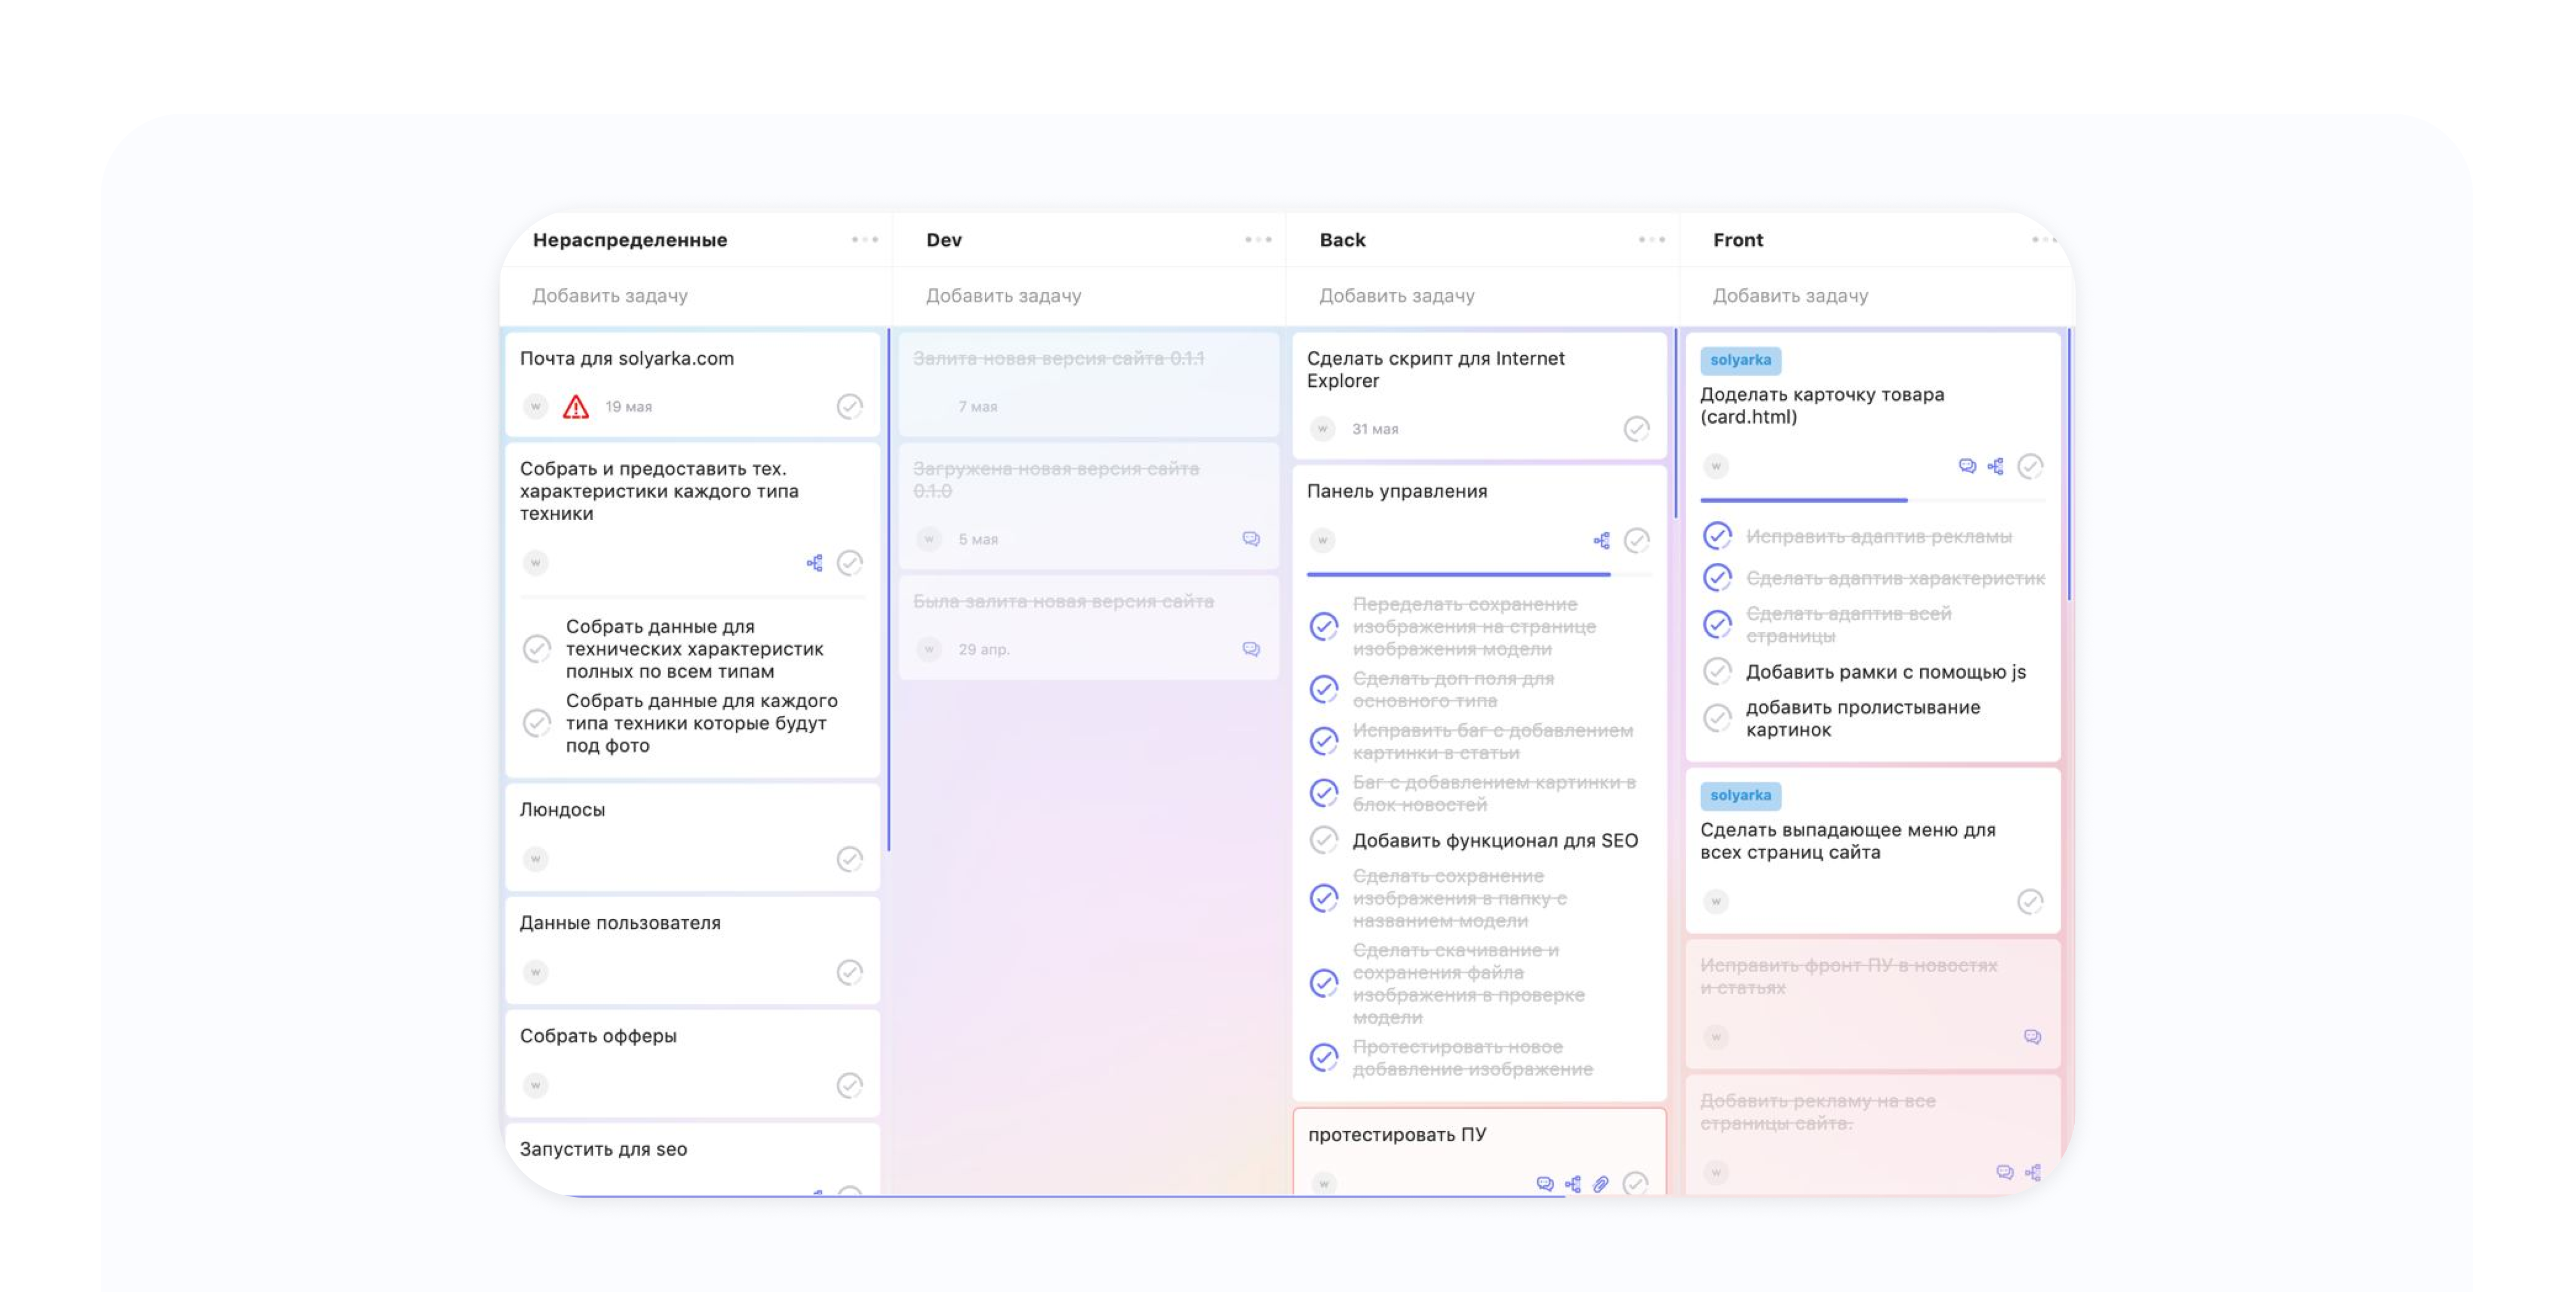Screen dimensions: 2576x1292
Task: Open three-dot menu of Back column
Action: pos(1651,240)
